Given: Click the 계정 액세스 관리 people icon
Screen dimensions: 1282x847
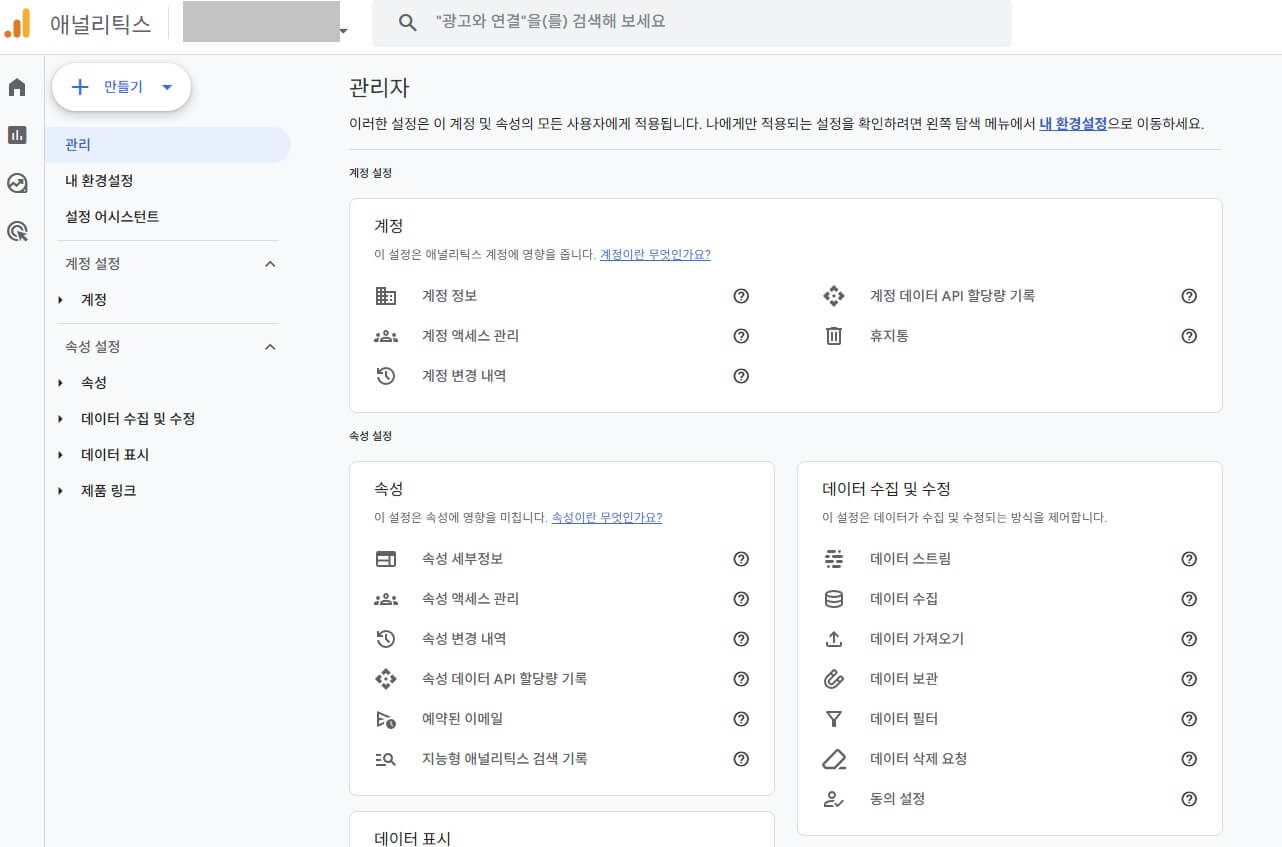Looking at the screenshot, I should point(386,336).
